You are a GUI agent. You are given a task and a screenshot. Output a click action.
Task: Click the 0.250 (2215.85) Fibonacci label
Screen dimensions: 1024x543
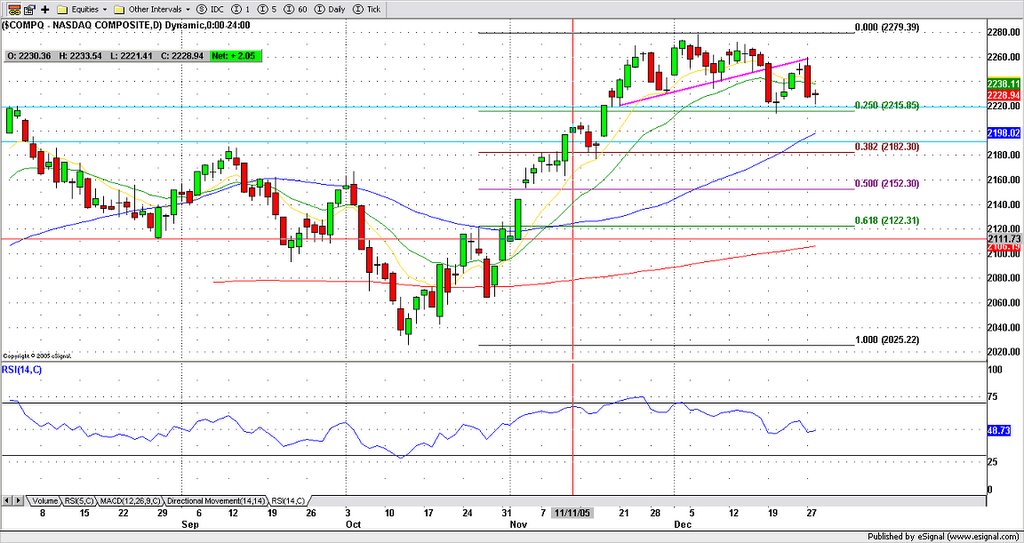coord(887,105)
